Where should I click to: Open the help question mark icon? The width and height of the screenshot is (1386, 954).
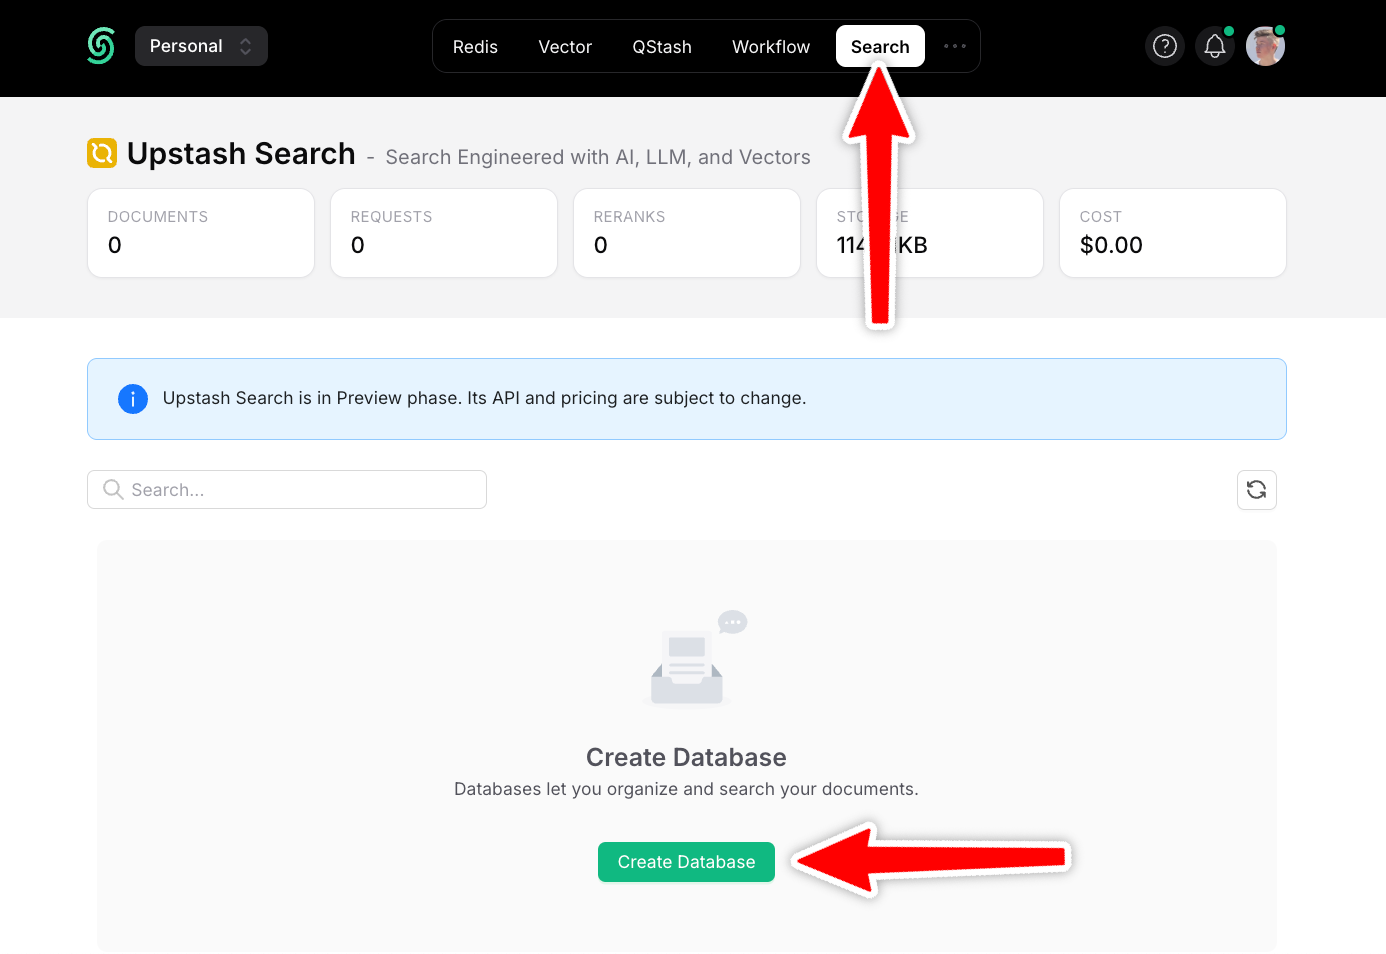pyautogui.click(x=1165, y=46)
